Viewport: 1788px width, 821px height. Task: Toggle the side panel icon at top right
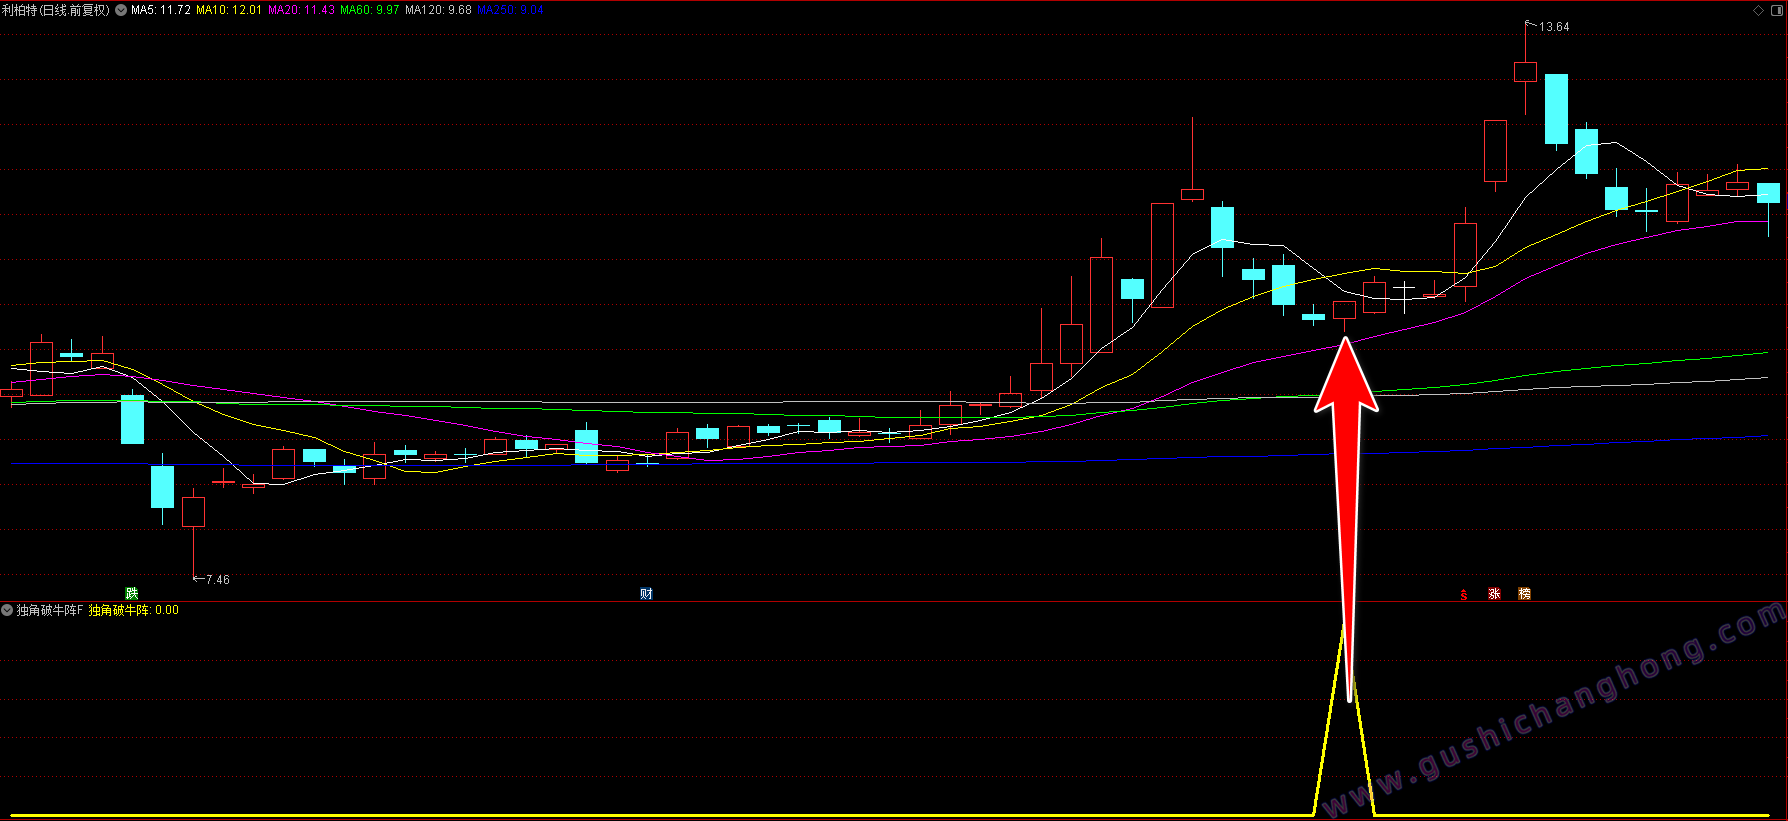click(x=1778, y=10)
